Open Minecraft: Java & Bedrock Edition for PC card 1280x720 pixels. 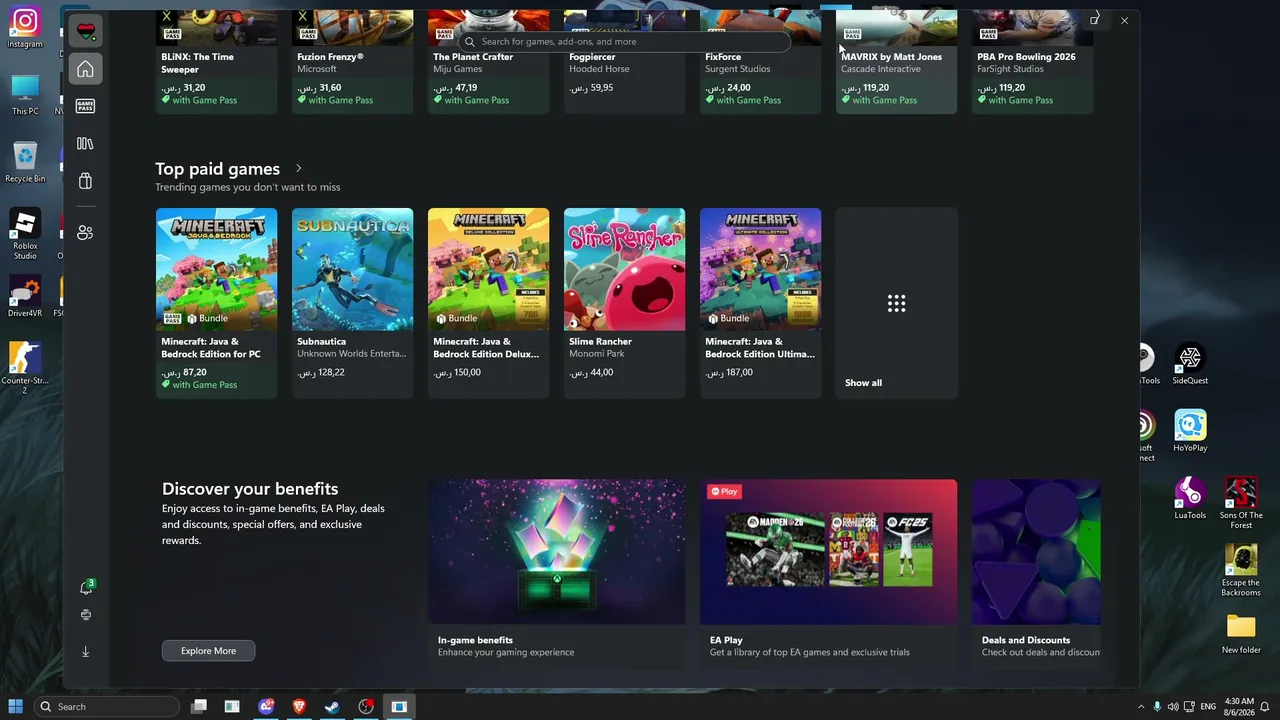pos(216,303)
